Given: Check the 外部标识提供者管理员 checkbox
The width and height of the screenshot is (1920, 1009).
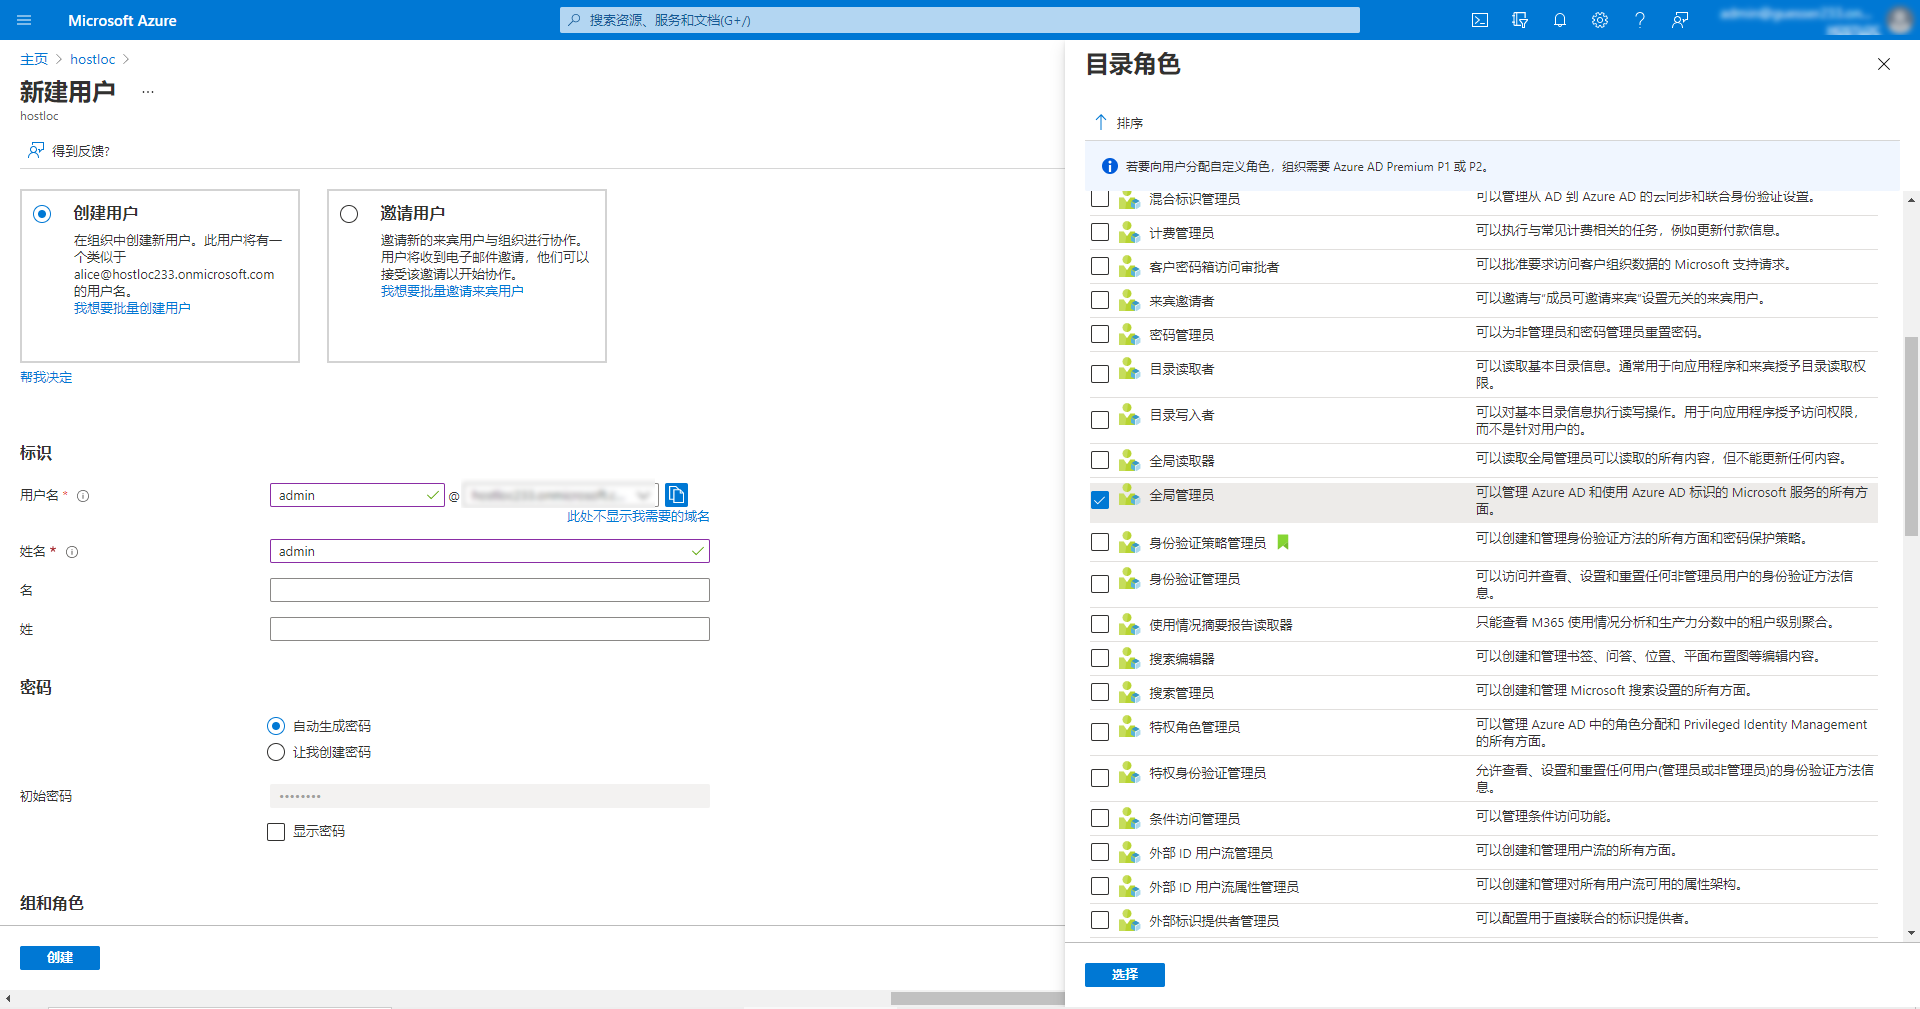Looking at the screenshot, I should [1100, 920].
